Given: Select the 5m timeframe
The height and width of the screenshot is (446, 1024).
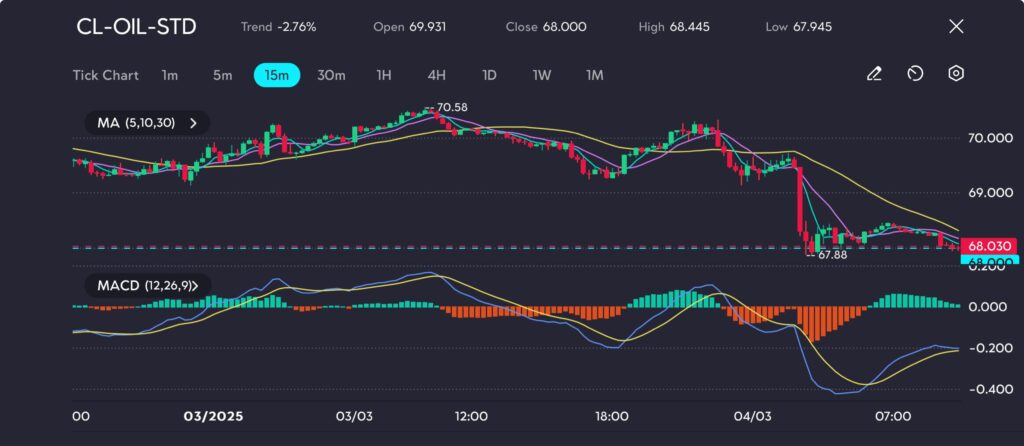Looking at the screenshot, I should 222,75.
